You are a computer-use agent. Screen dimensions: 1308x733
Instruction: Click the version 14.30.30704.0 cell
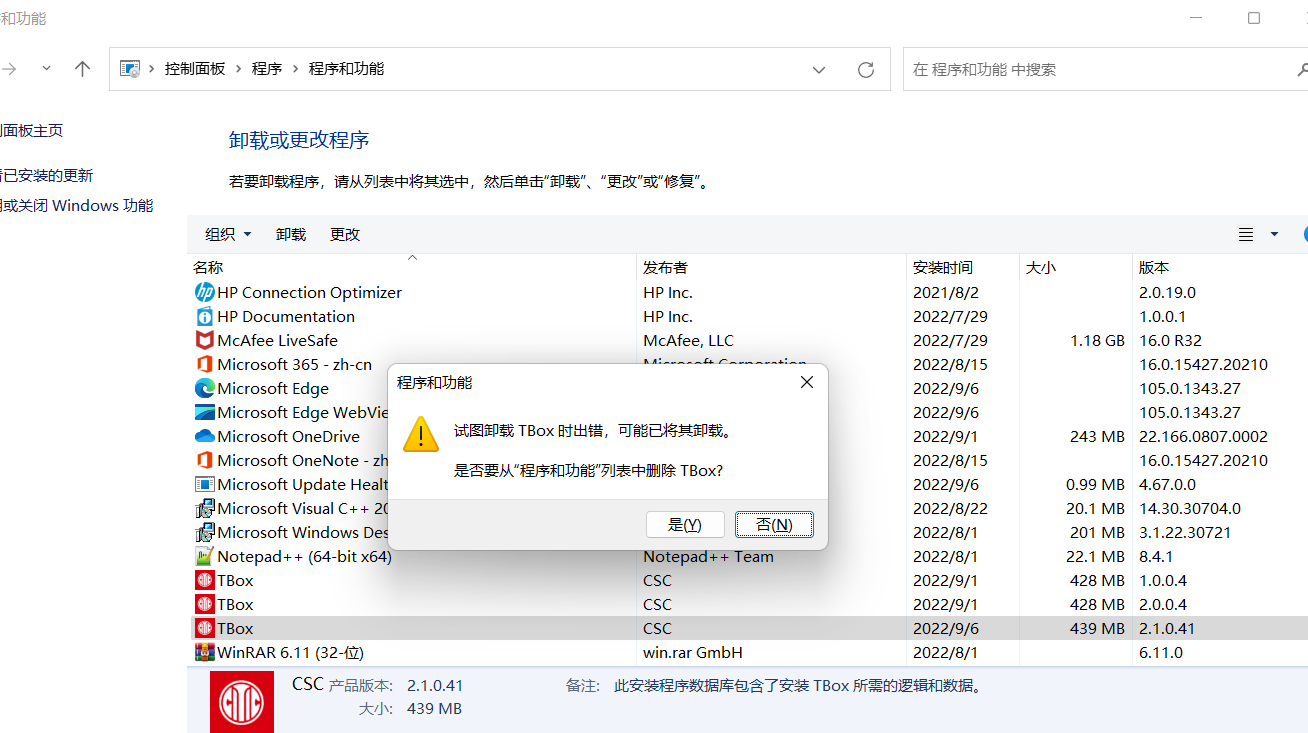coord(1189,509)
